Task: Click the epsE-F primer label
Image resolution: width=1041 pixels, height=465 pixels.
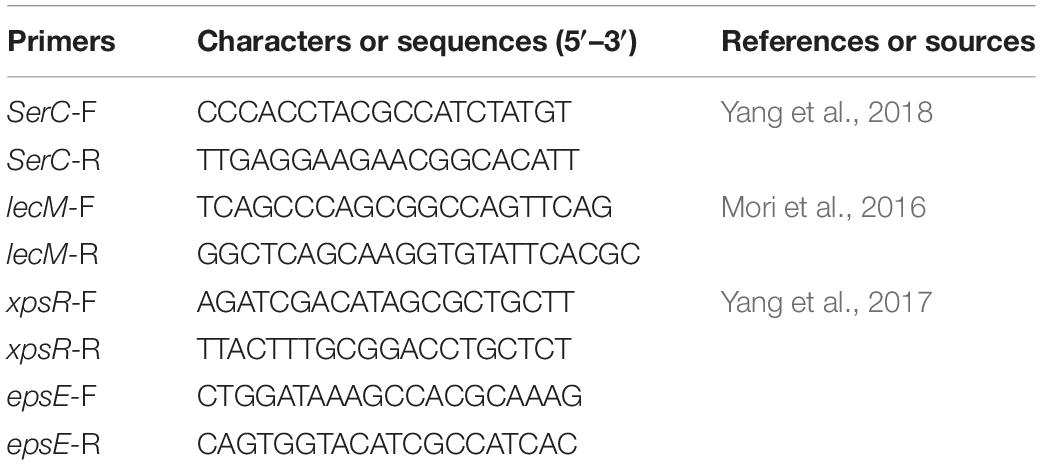Action: click(x=52, y=397)
